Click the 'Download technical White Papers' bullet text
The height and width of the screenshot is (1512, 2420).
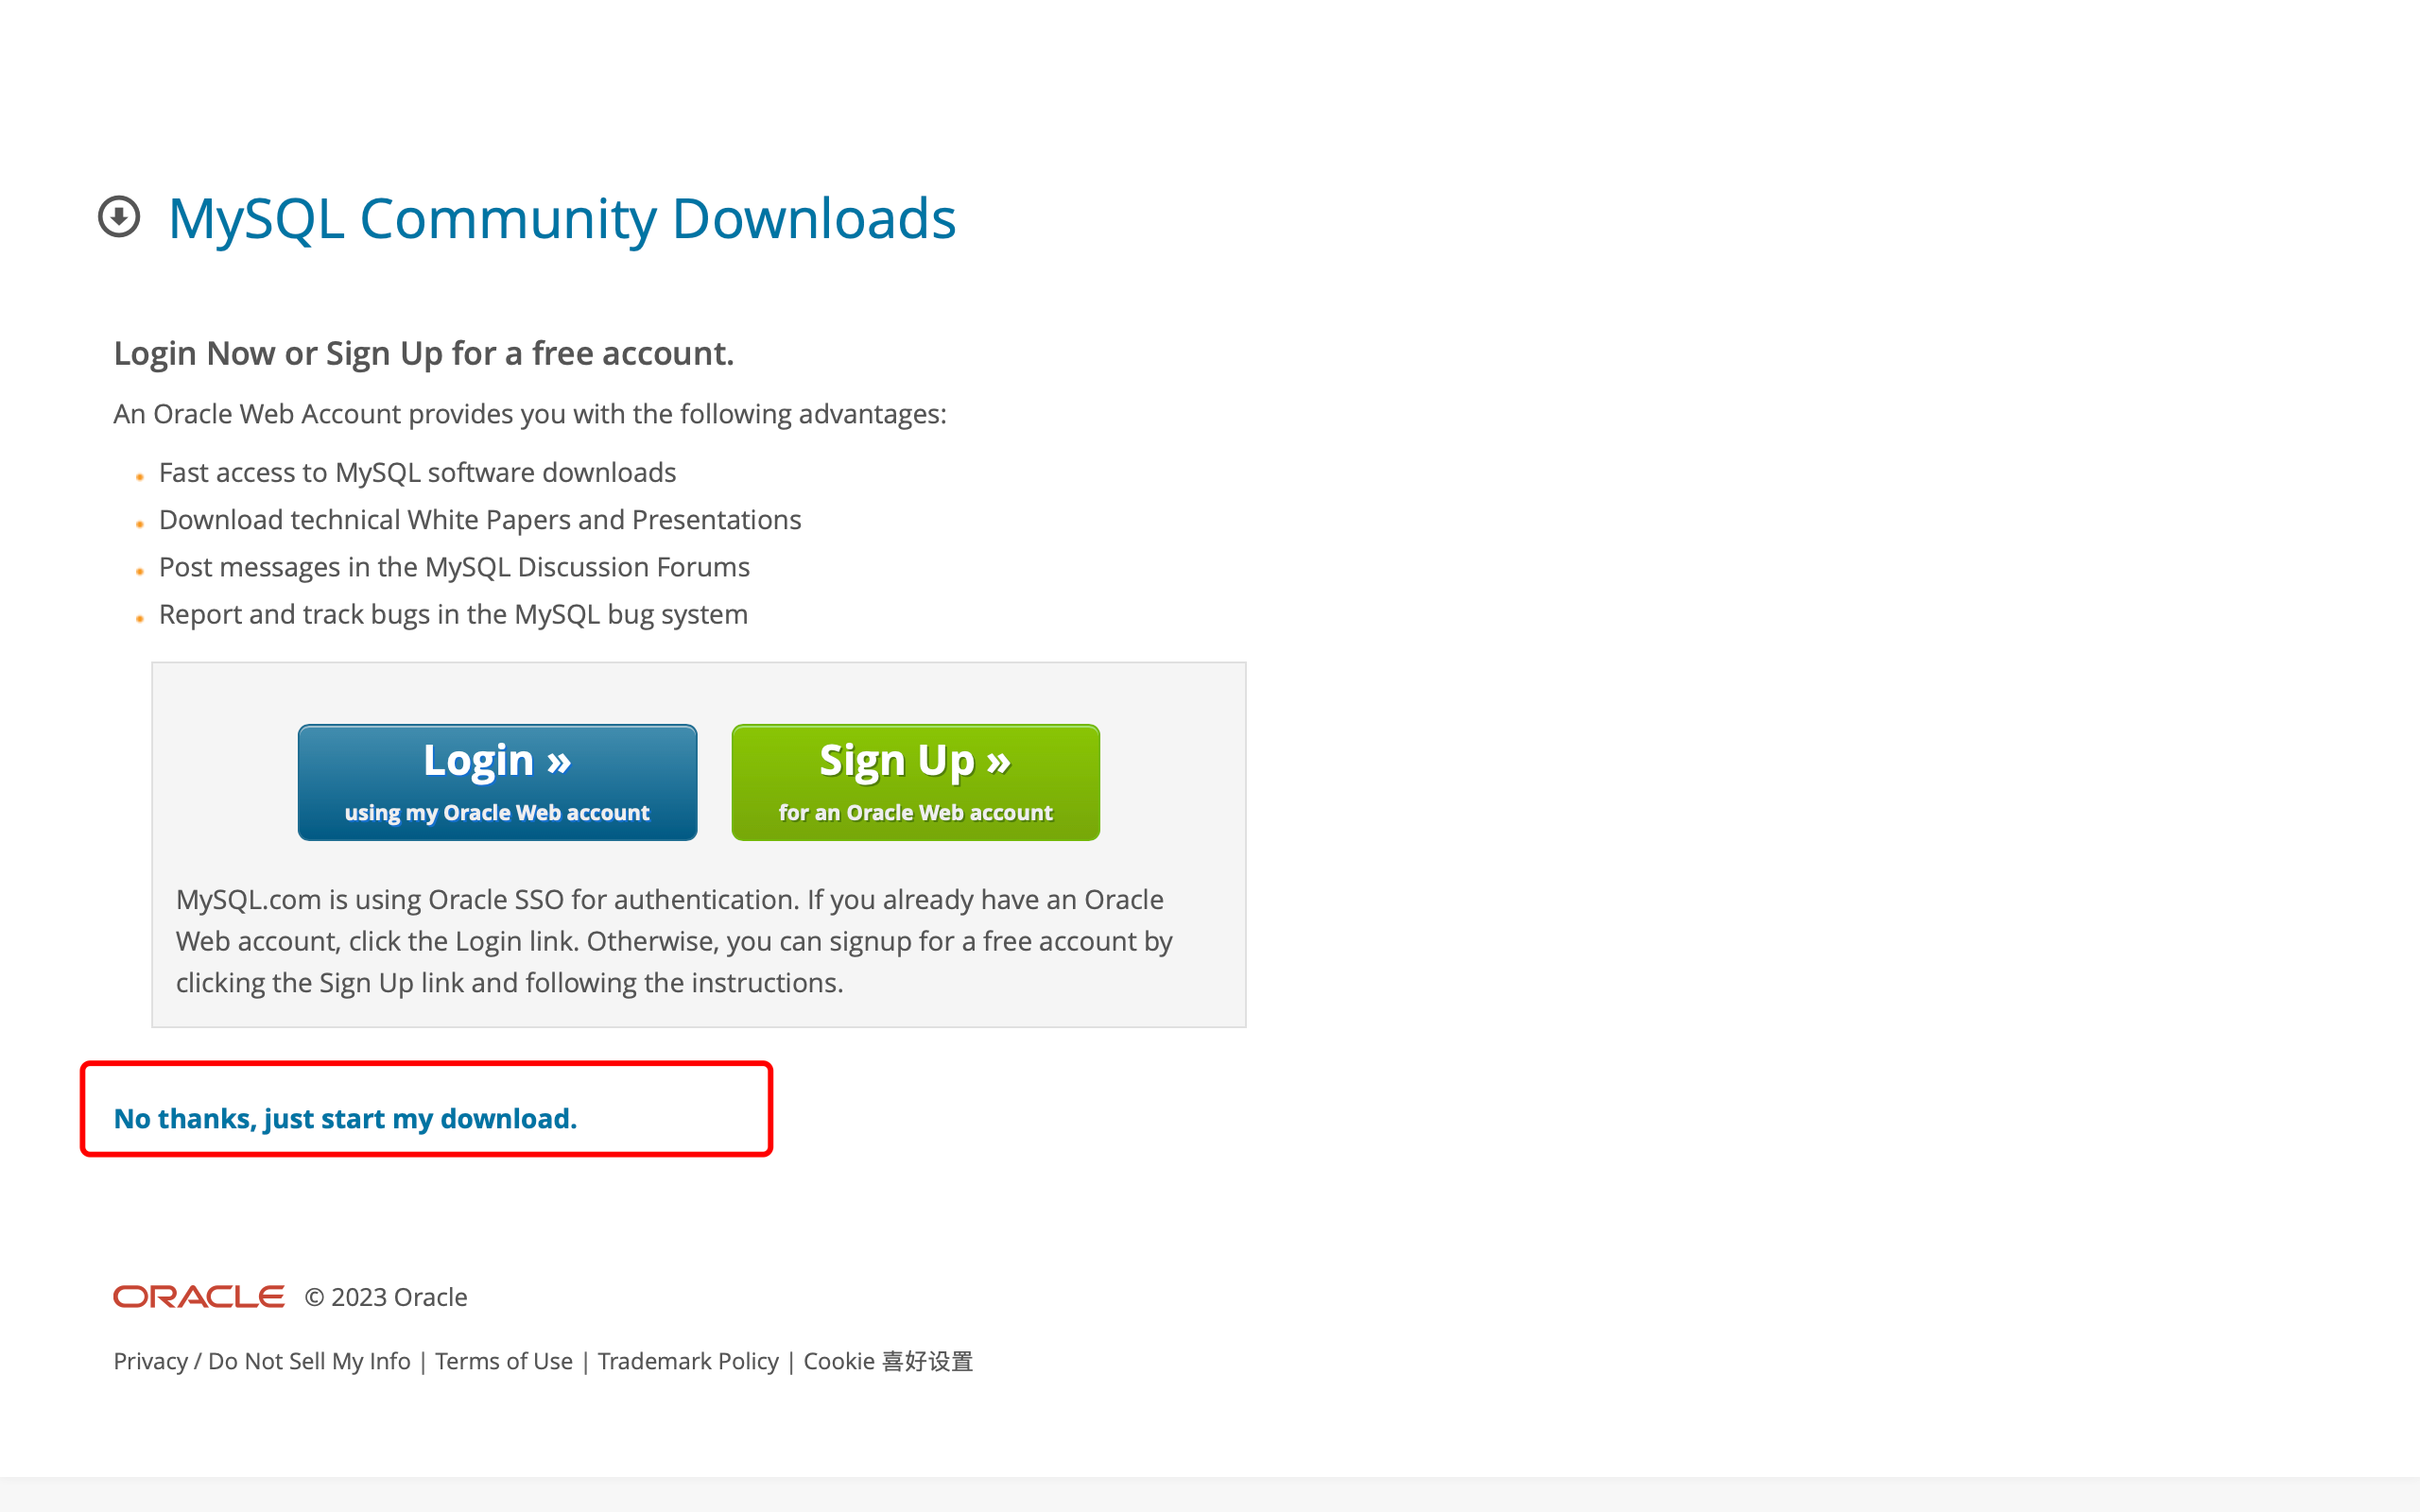pyautogui.click(x=480, y=520)
